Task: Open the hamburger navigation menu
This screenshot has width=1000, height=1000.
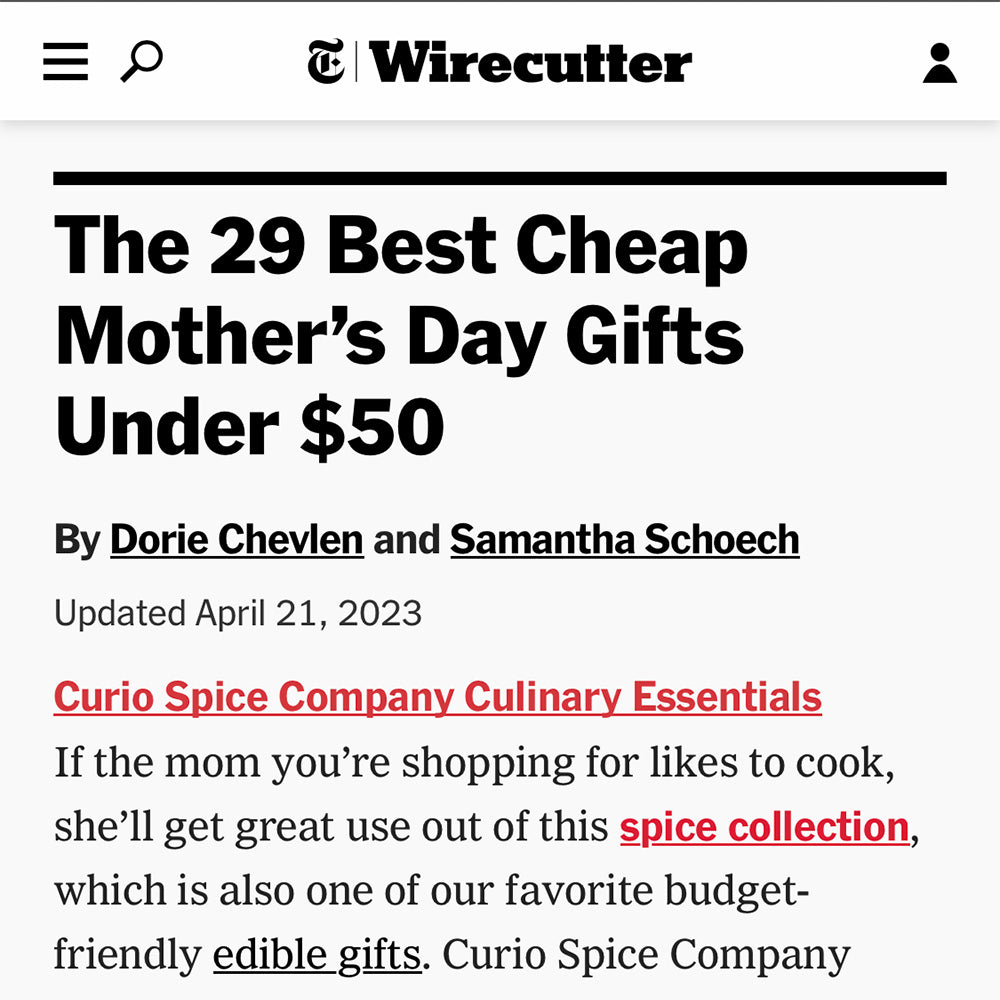Action: 66,62
